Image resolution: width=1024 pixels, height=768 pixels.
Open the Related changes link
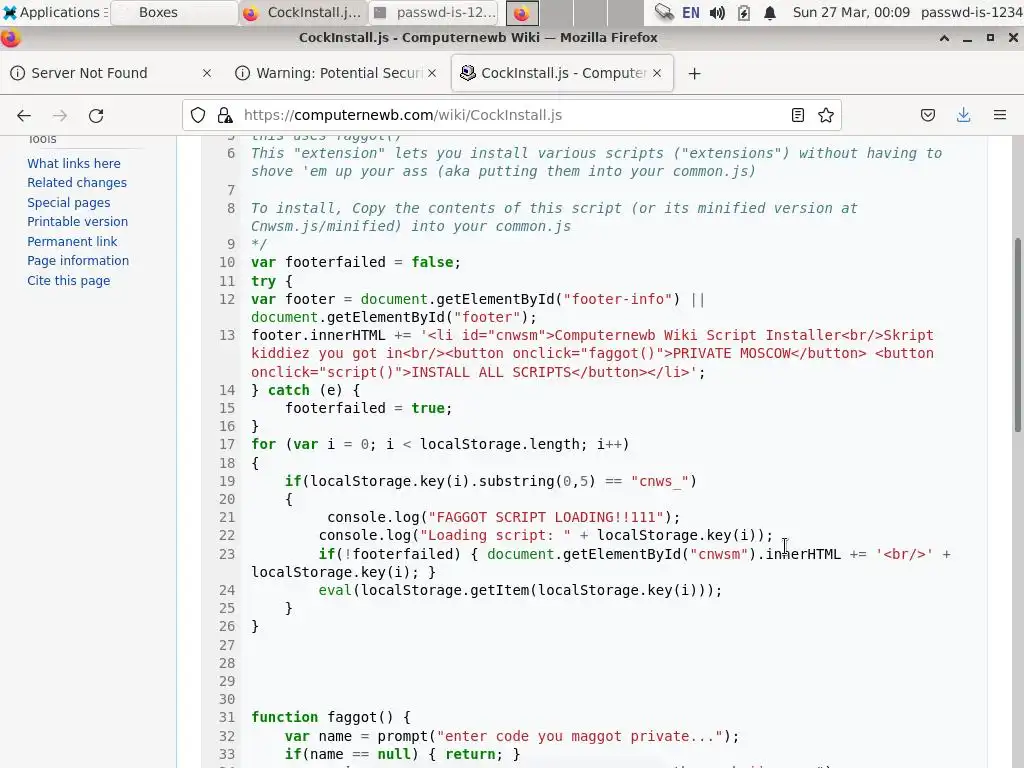click(77, 183)
